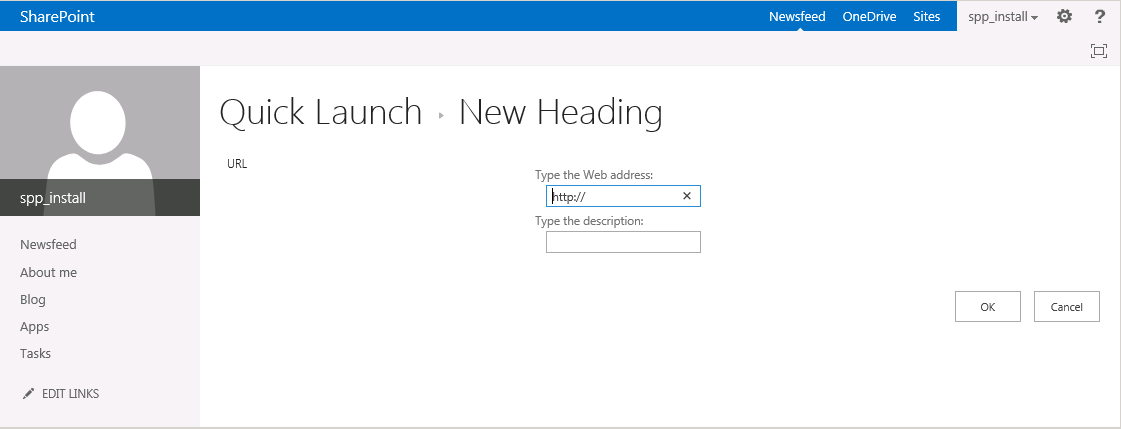This screenshot has width=1121, height=429.
Task: Clear the Web address field
Action: (x=687, y=196)
